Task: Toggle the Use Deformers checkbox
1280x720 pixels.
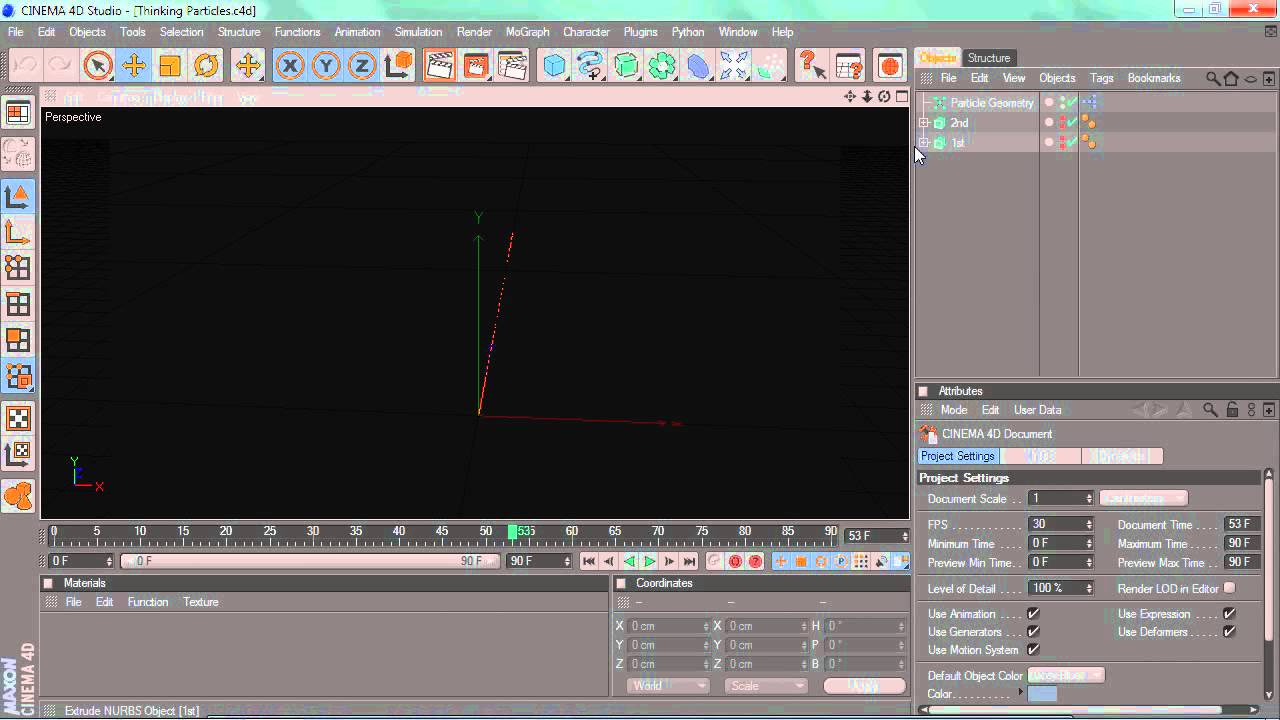Action: 1229,632
